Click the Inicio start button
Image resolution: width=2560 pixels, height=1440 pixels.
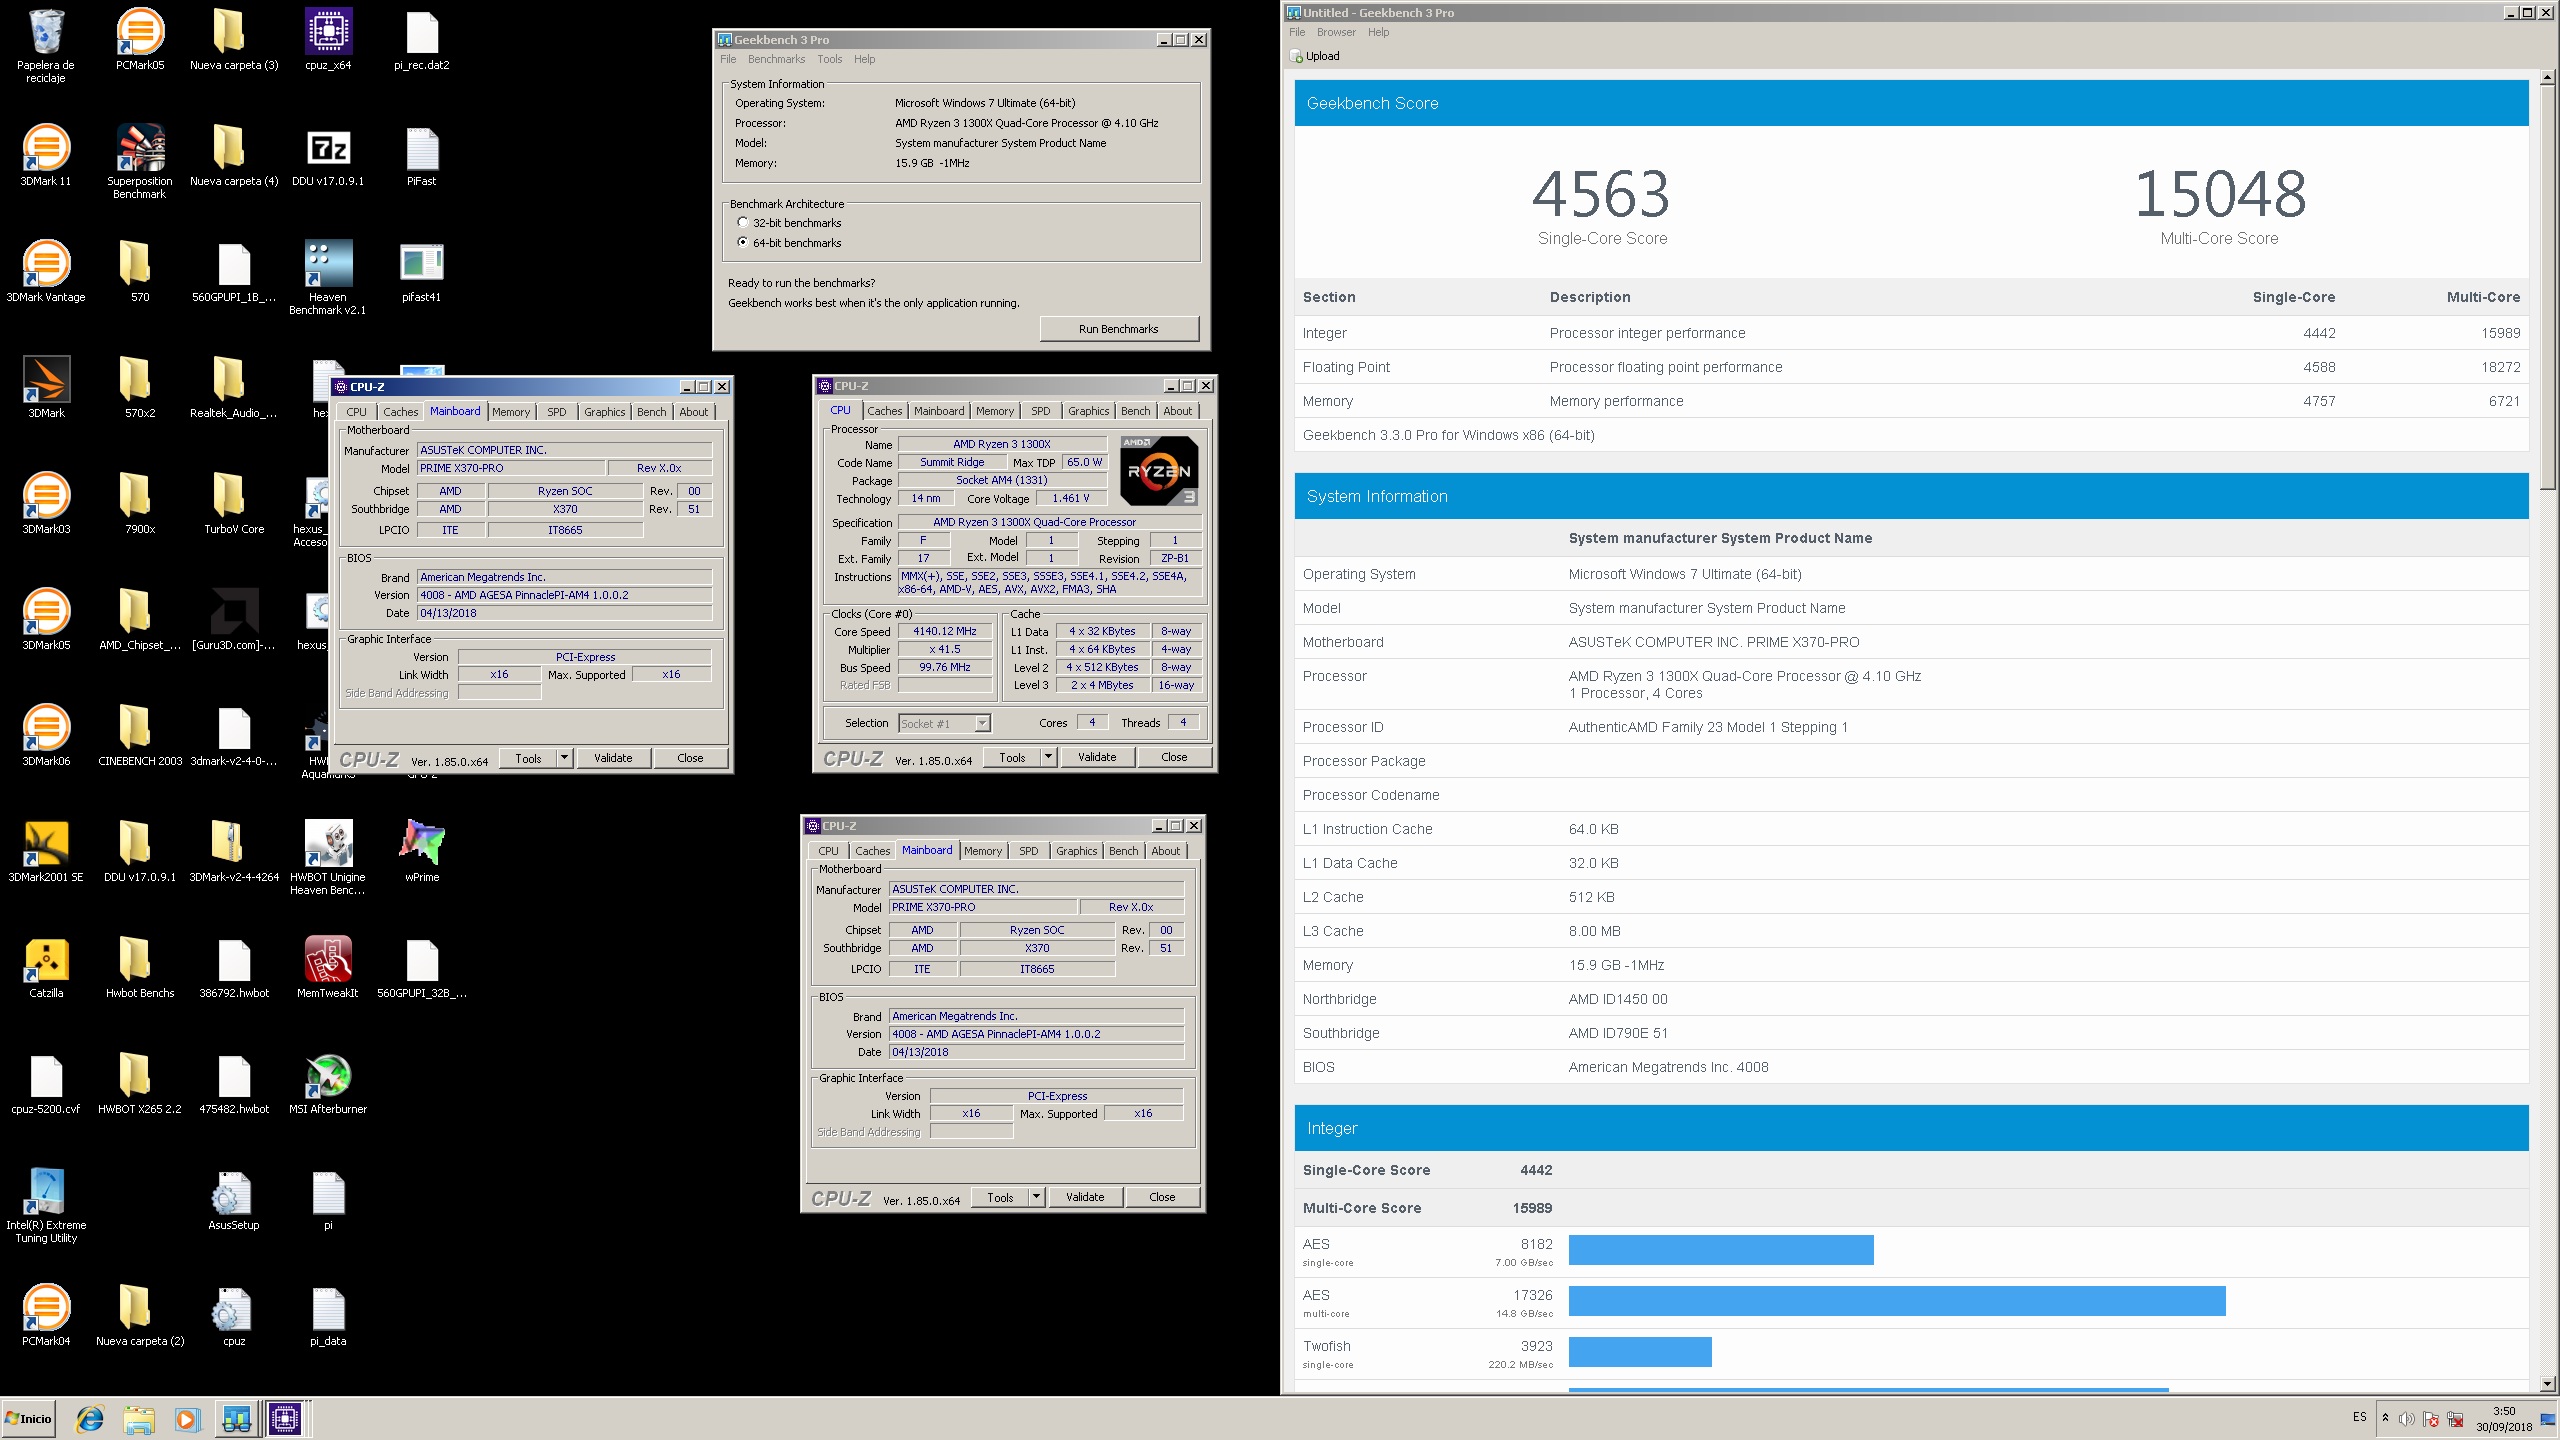28,1419
